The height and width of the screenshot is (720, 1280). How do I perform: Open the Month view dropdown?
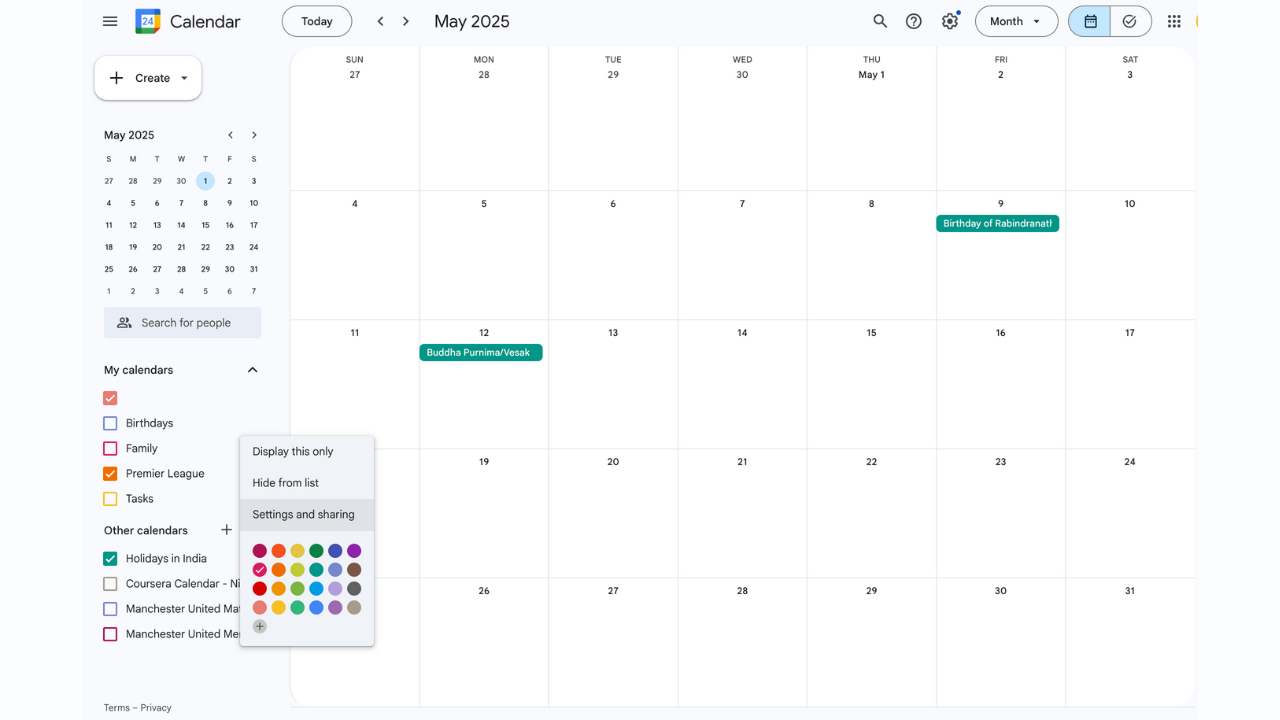[x=1016, y=21]
